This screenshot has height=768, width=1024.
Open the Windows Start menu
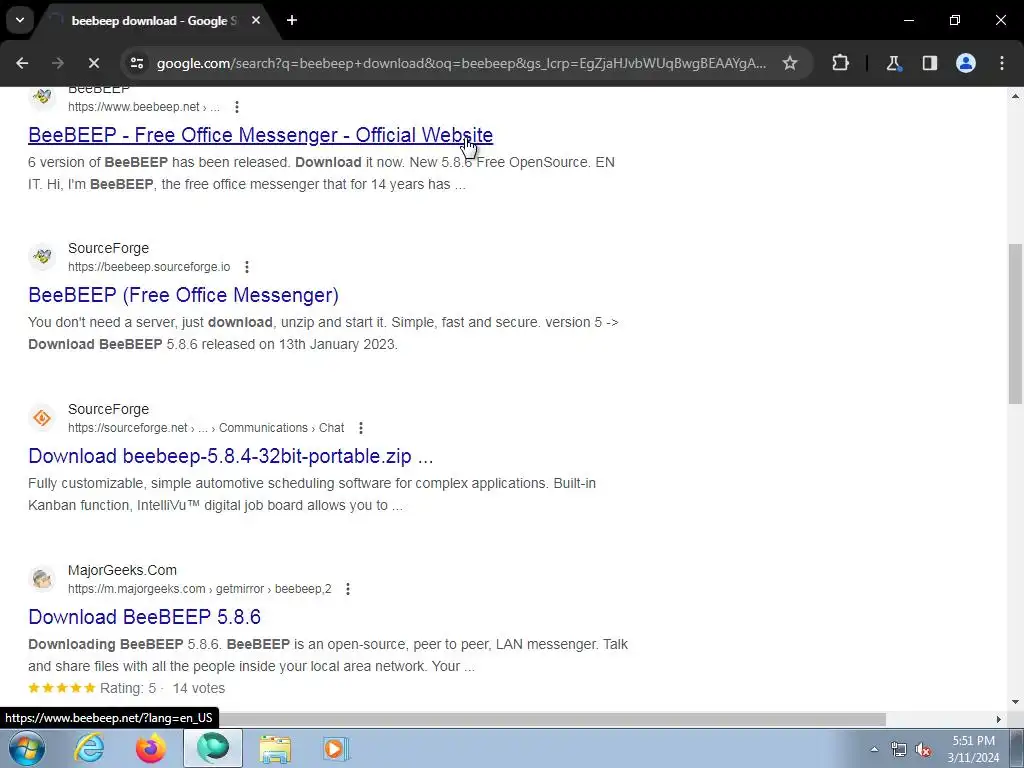(27, 748)
